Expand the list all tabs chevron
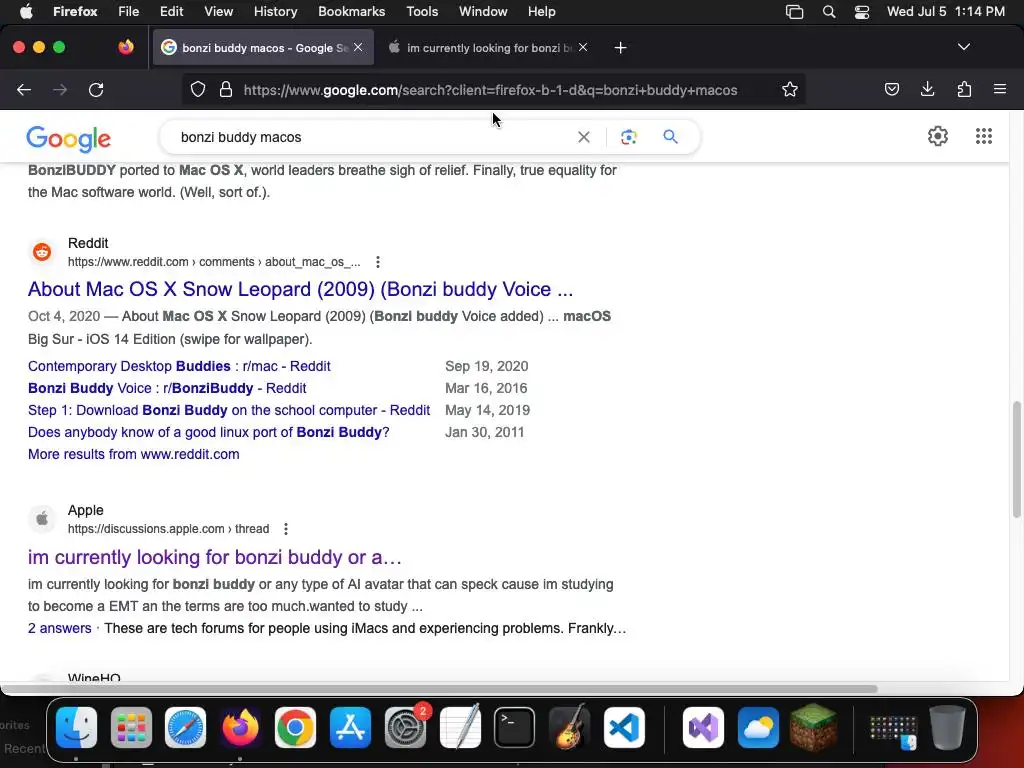 coord(963,47)
